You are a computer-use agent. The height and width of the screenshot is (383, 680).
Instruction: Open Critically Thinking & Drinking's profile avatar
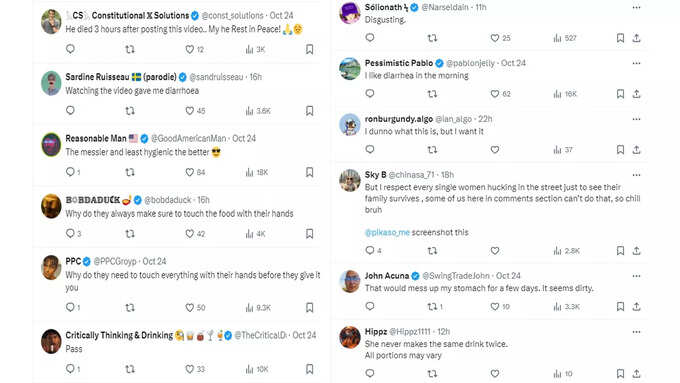click(x=51, y=341)
